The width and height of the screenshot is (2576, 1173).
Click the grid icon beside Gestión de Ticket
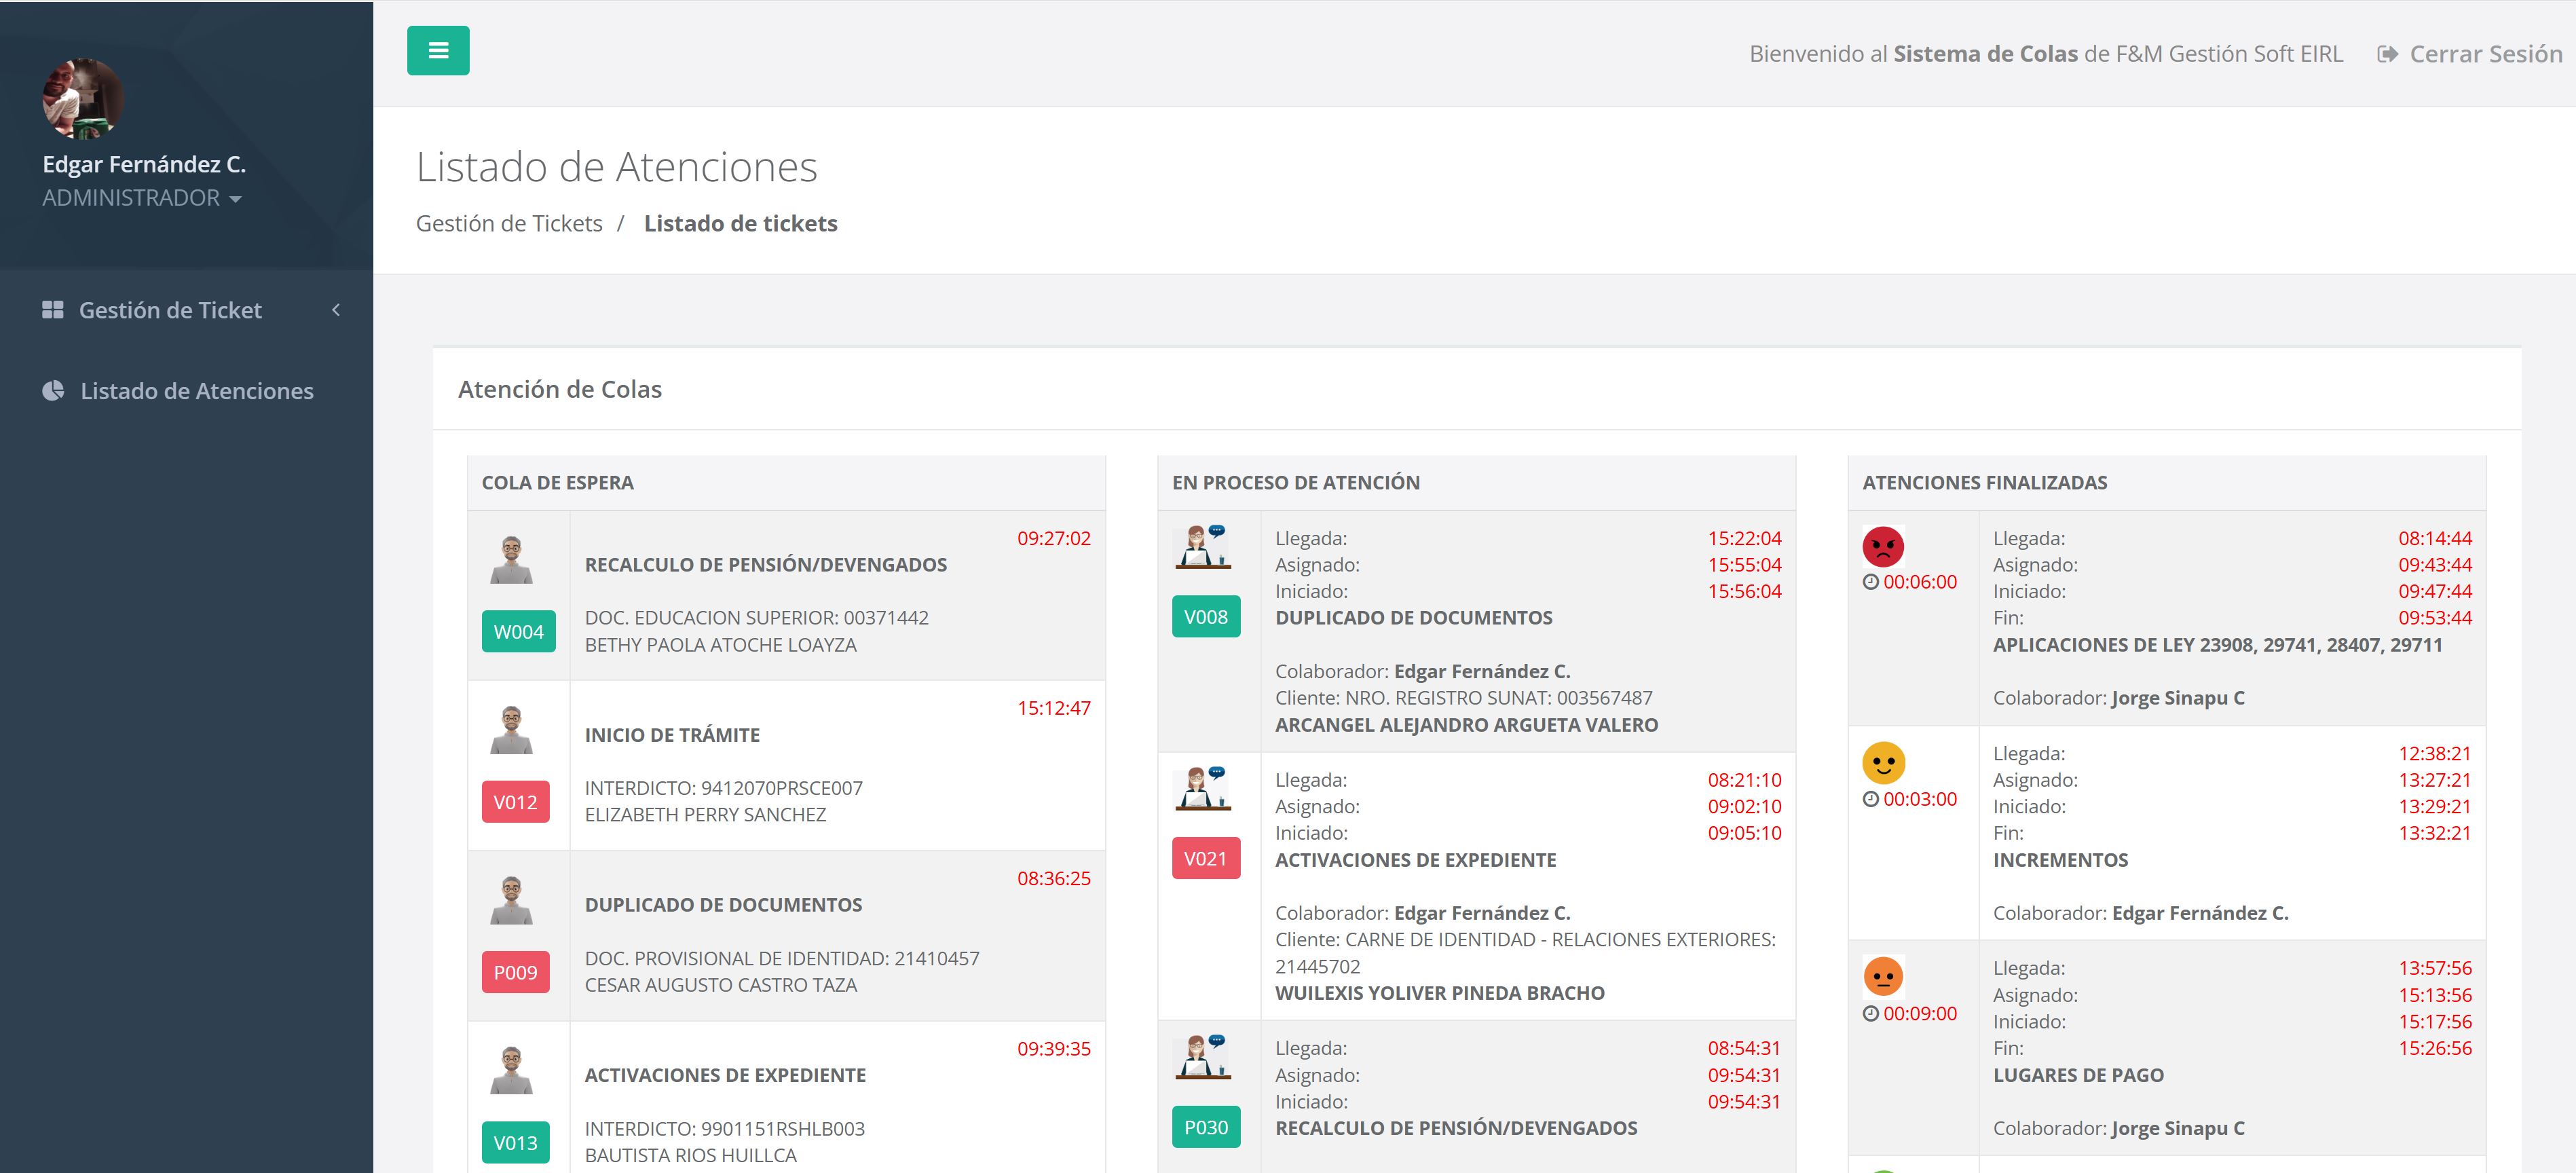[53, 310]
